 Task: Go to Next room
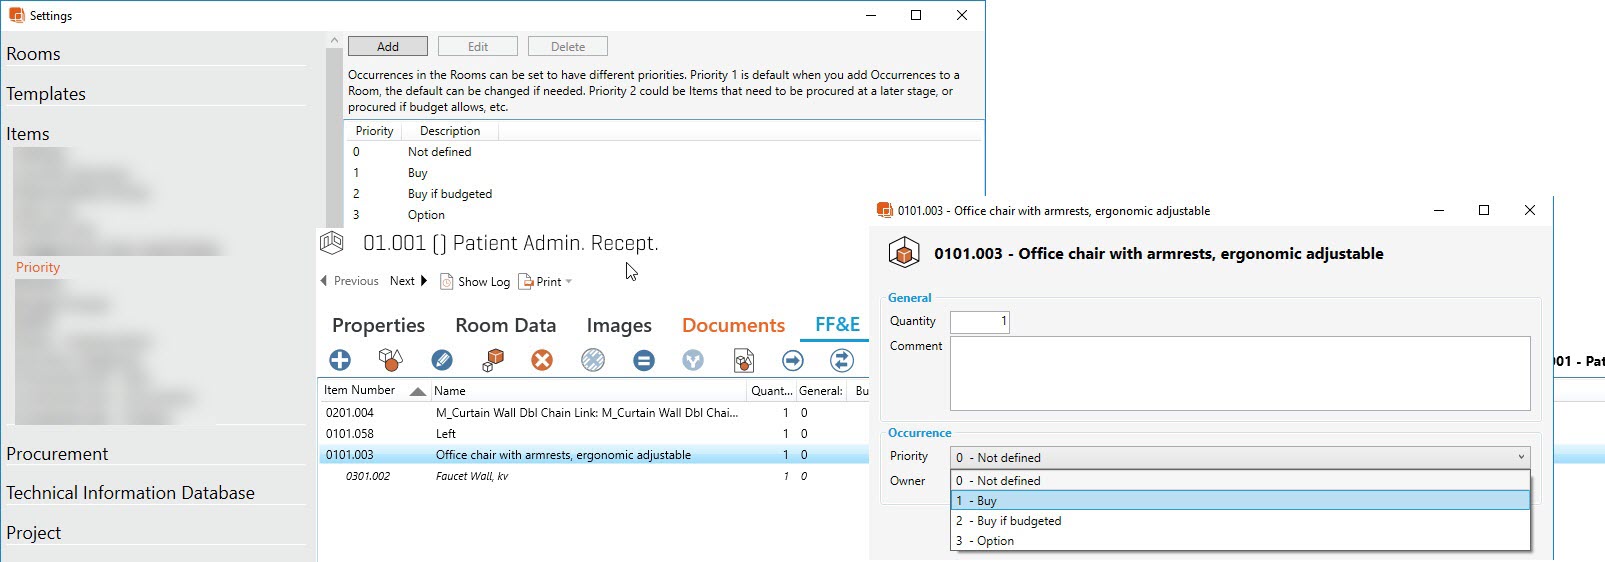pos(408,281)
